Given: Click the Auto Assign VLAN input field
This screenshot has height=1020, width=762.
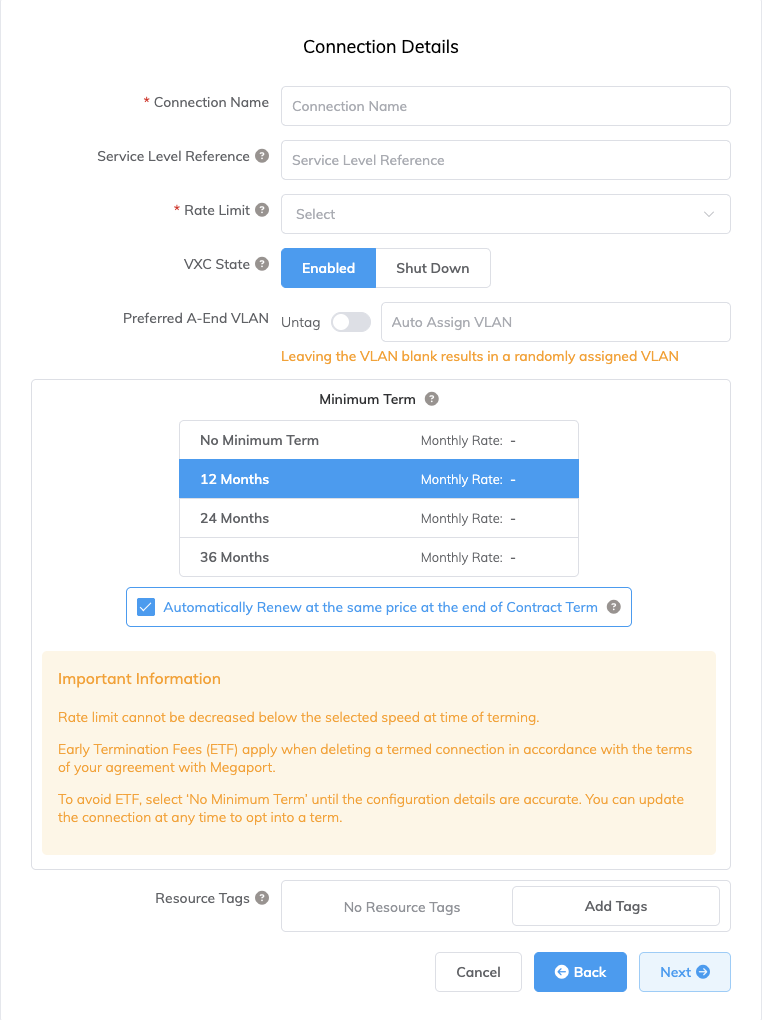Looking at the screenshot, I should click(555, 322).
